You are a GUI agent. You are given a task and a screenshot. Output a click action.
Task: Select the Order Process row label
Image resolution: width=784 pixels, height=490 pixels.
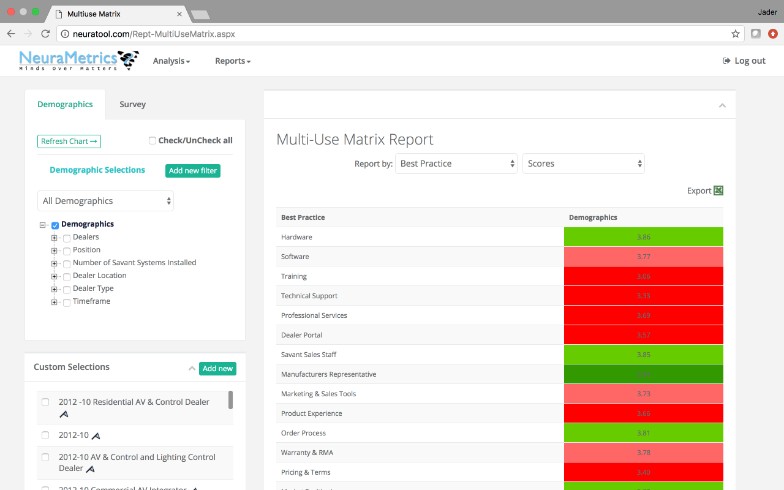point(304,433)
